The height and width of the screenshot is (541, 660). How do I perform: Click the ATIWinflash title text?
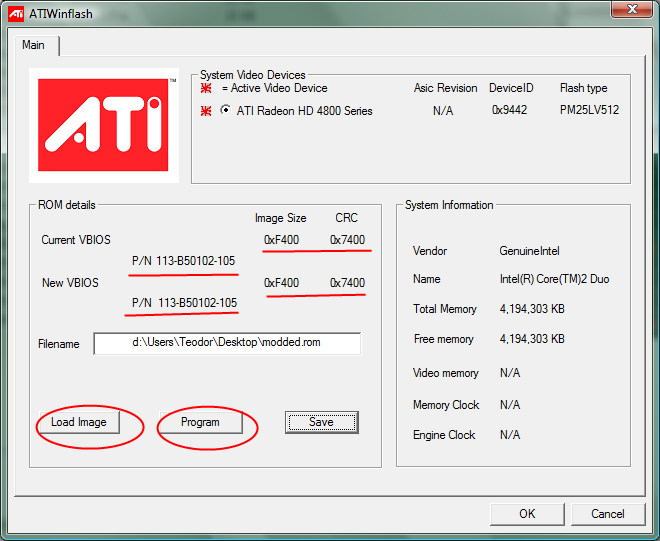[61, 14]
